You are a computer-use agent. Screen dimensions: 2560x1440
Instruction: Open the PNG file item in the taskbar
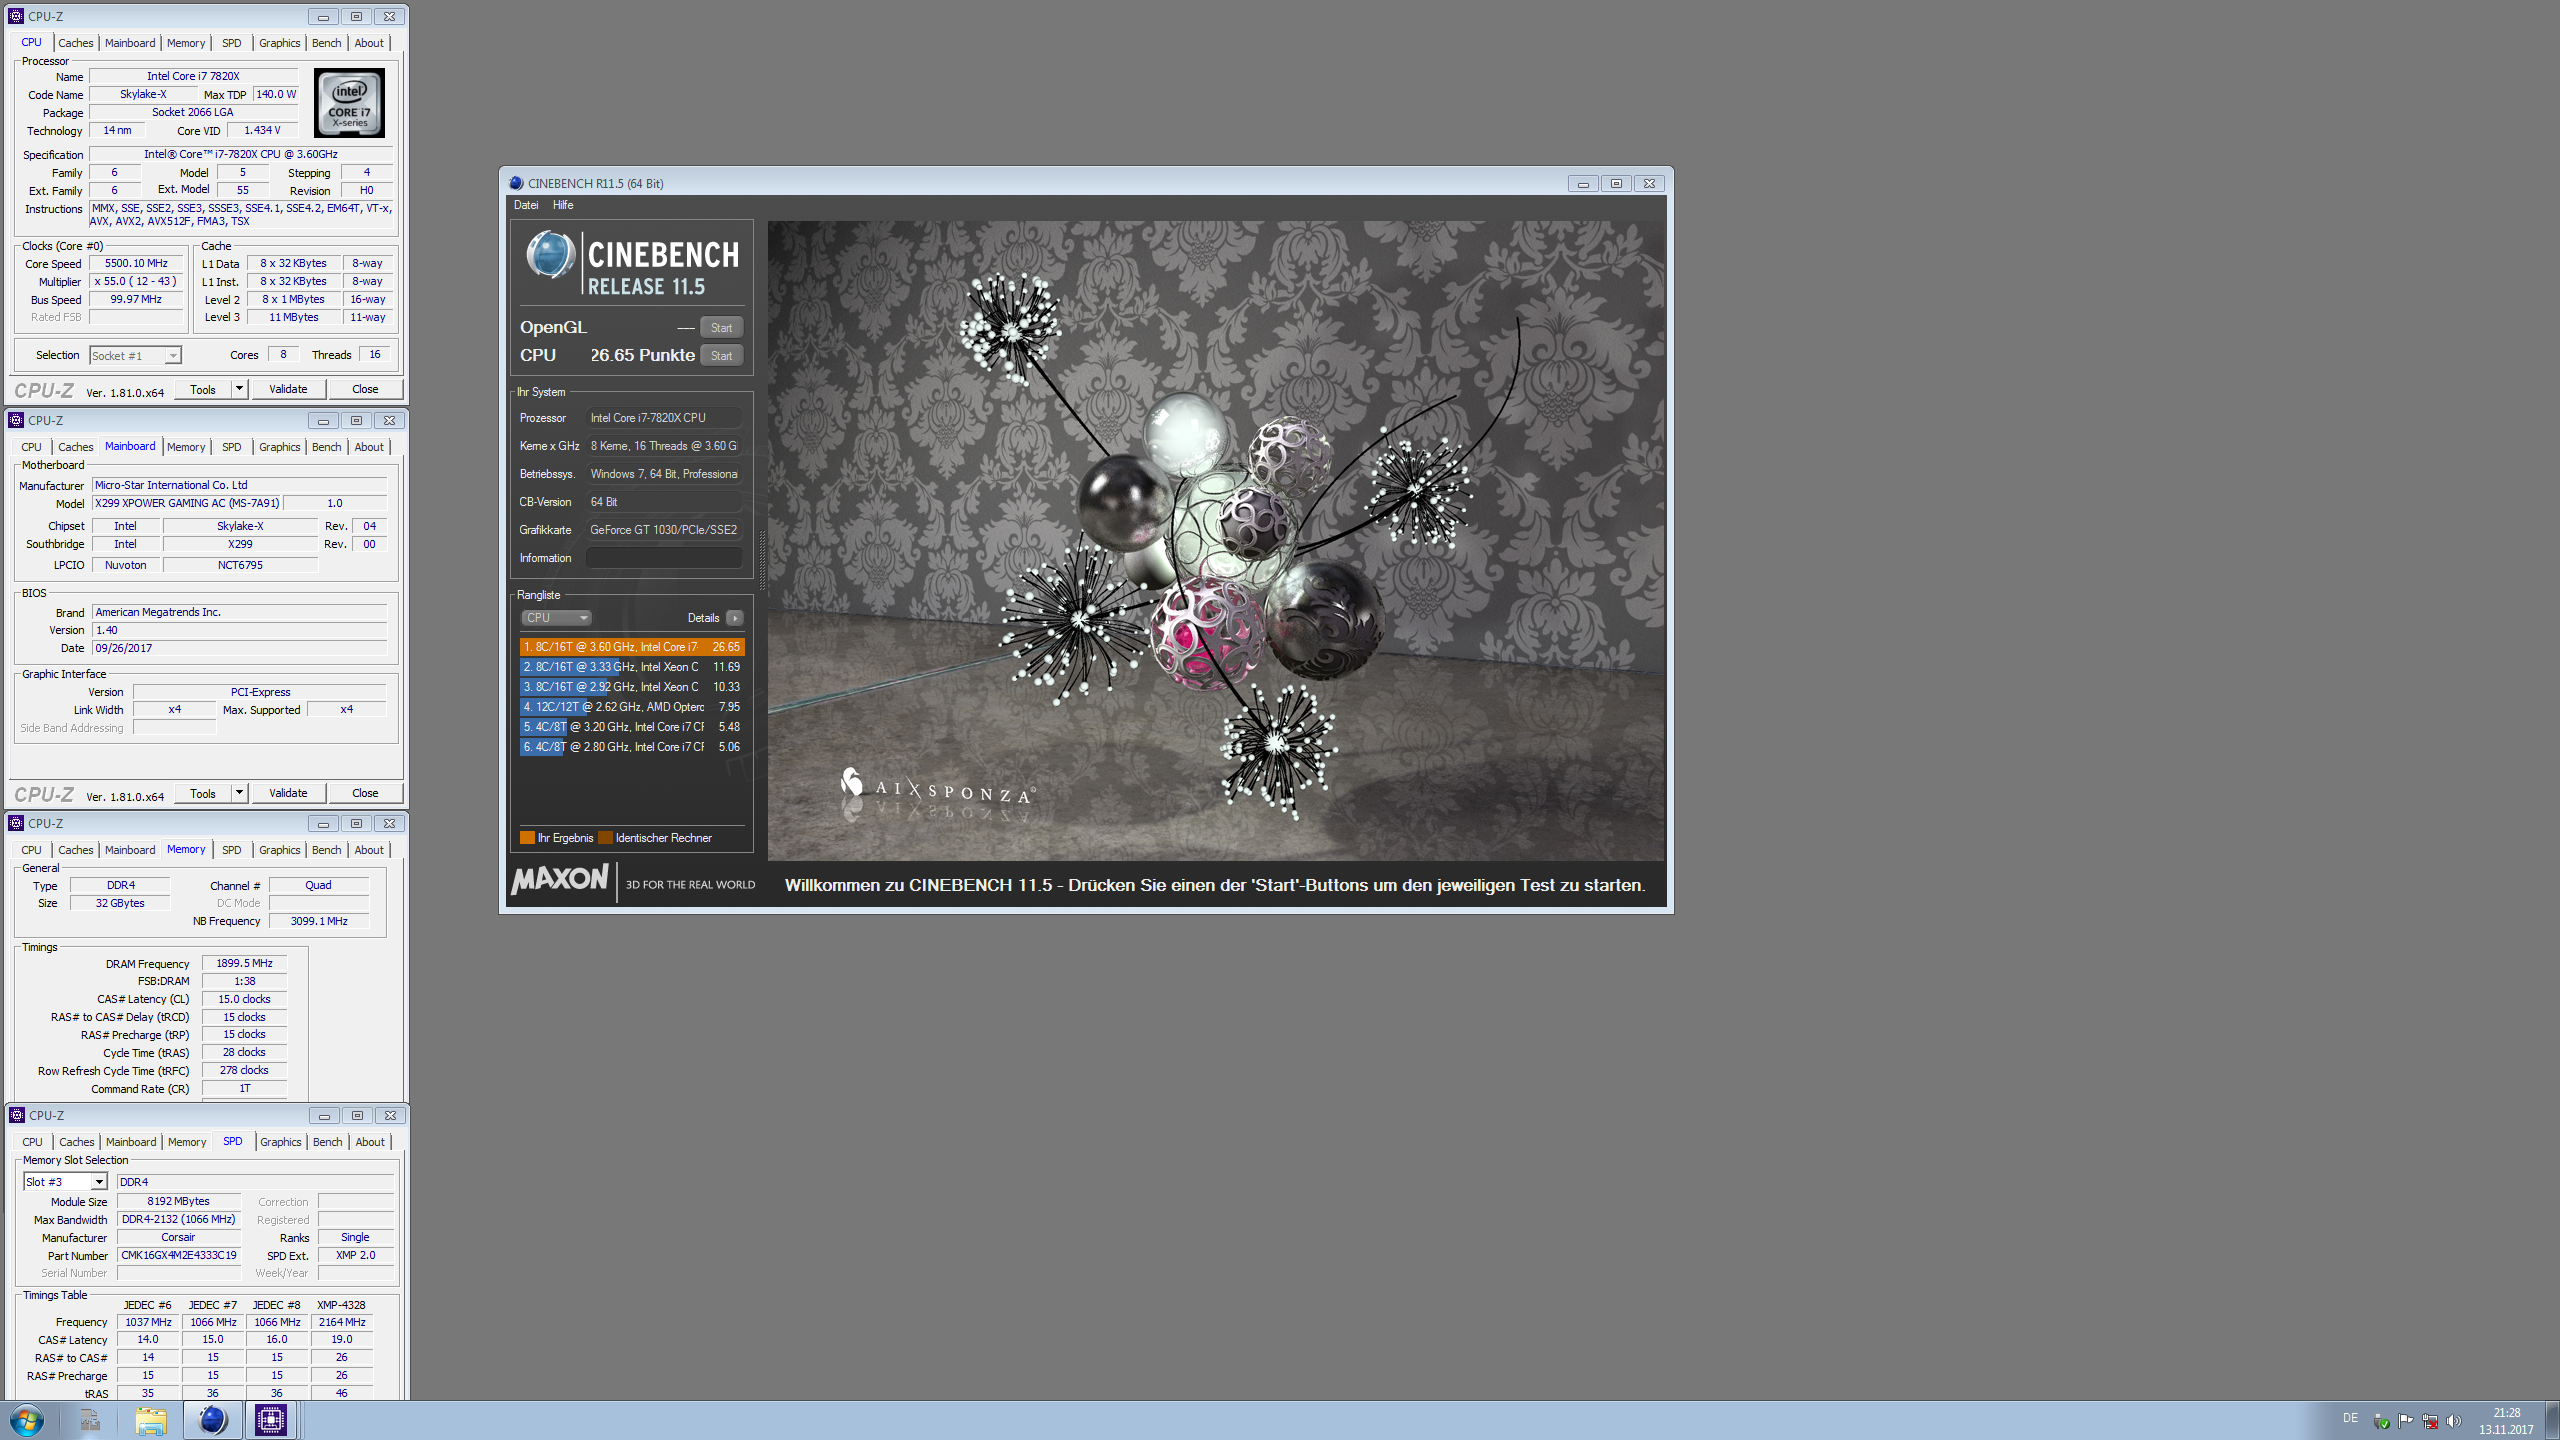[90, 1420]
